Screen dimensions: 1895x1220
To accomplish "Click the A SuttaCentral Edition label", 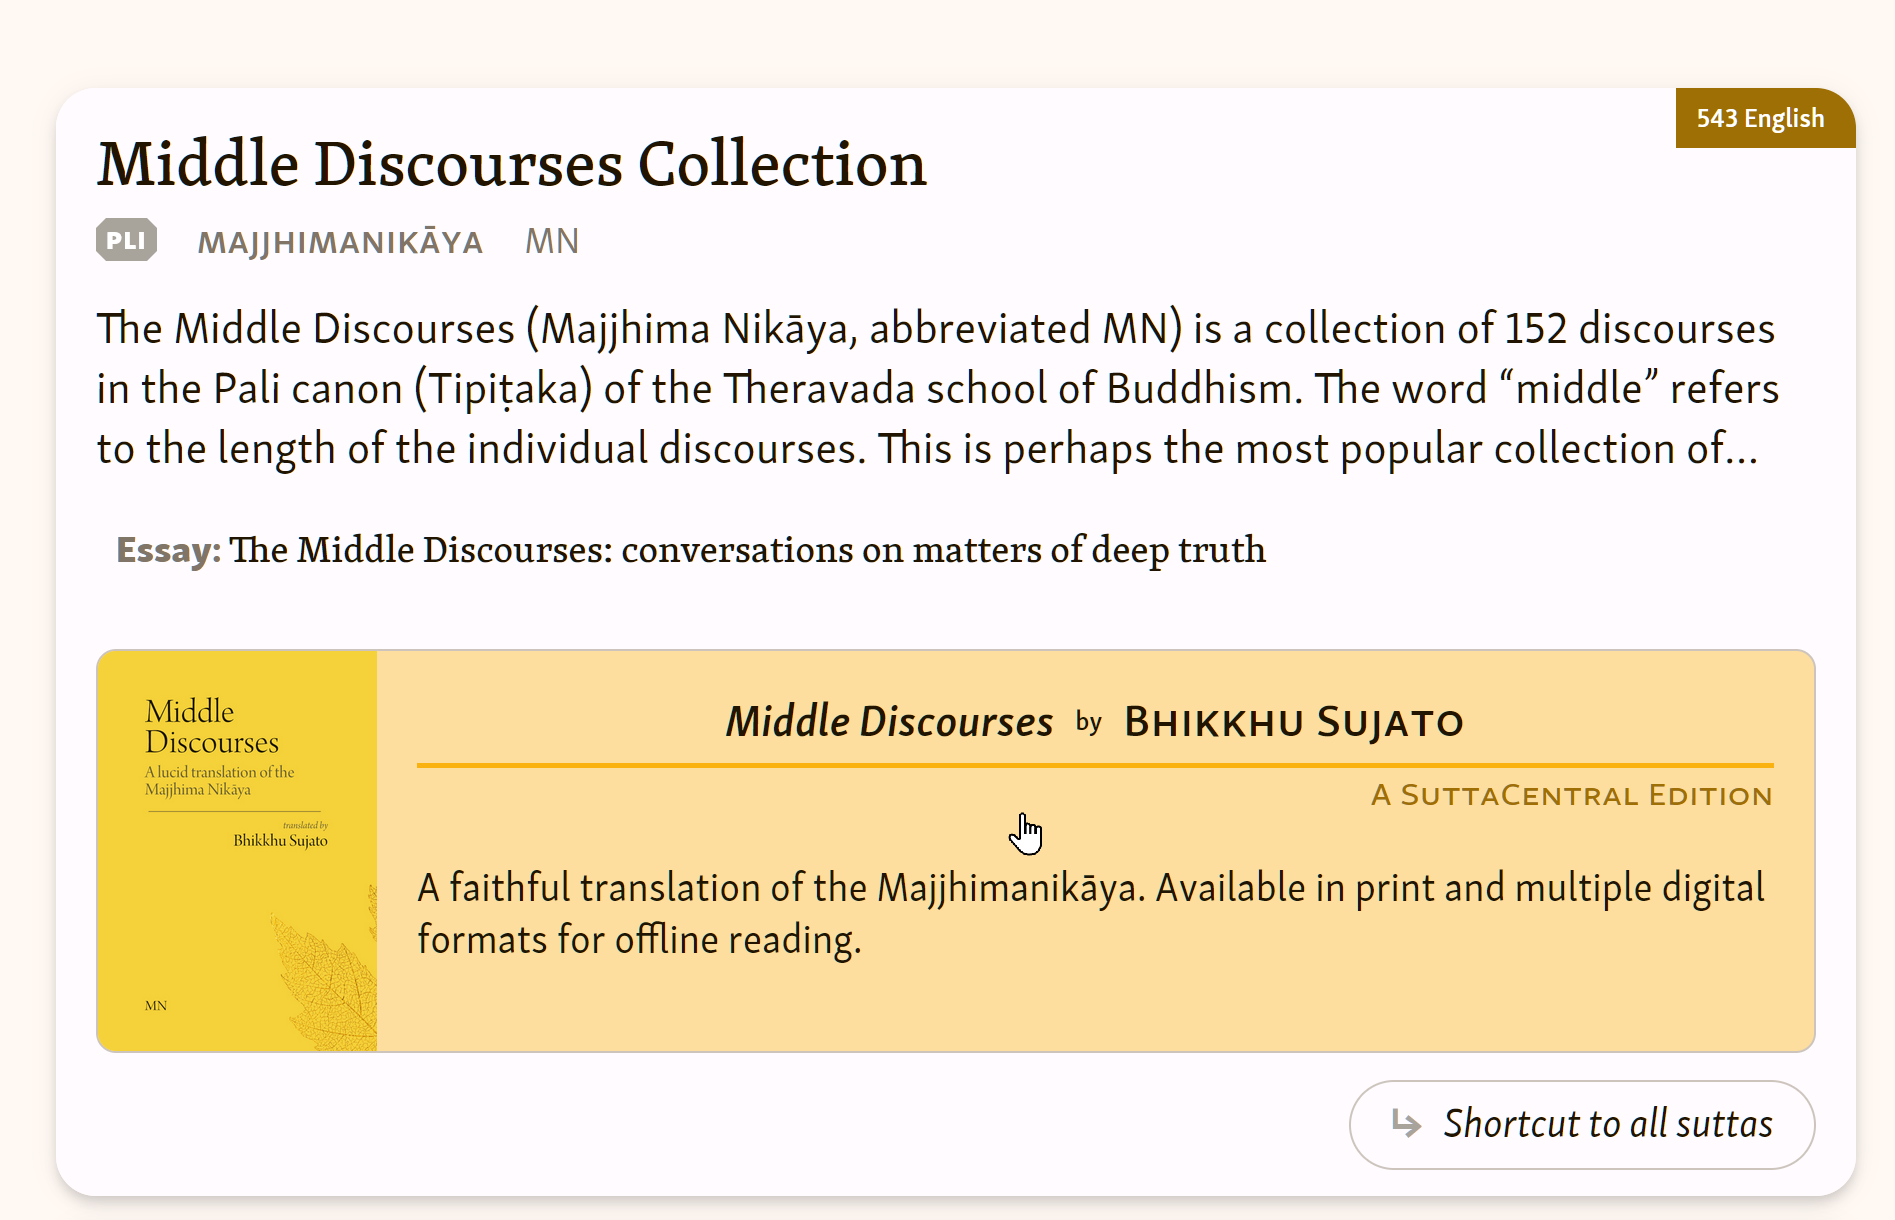I will click(x=1571, y=796).
